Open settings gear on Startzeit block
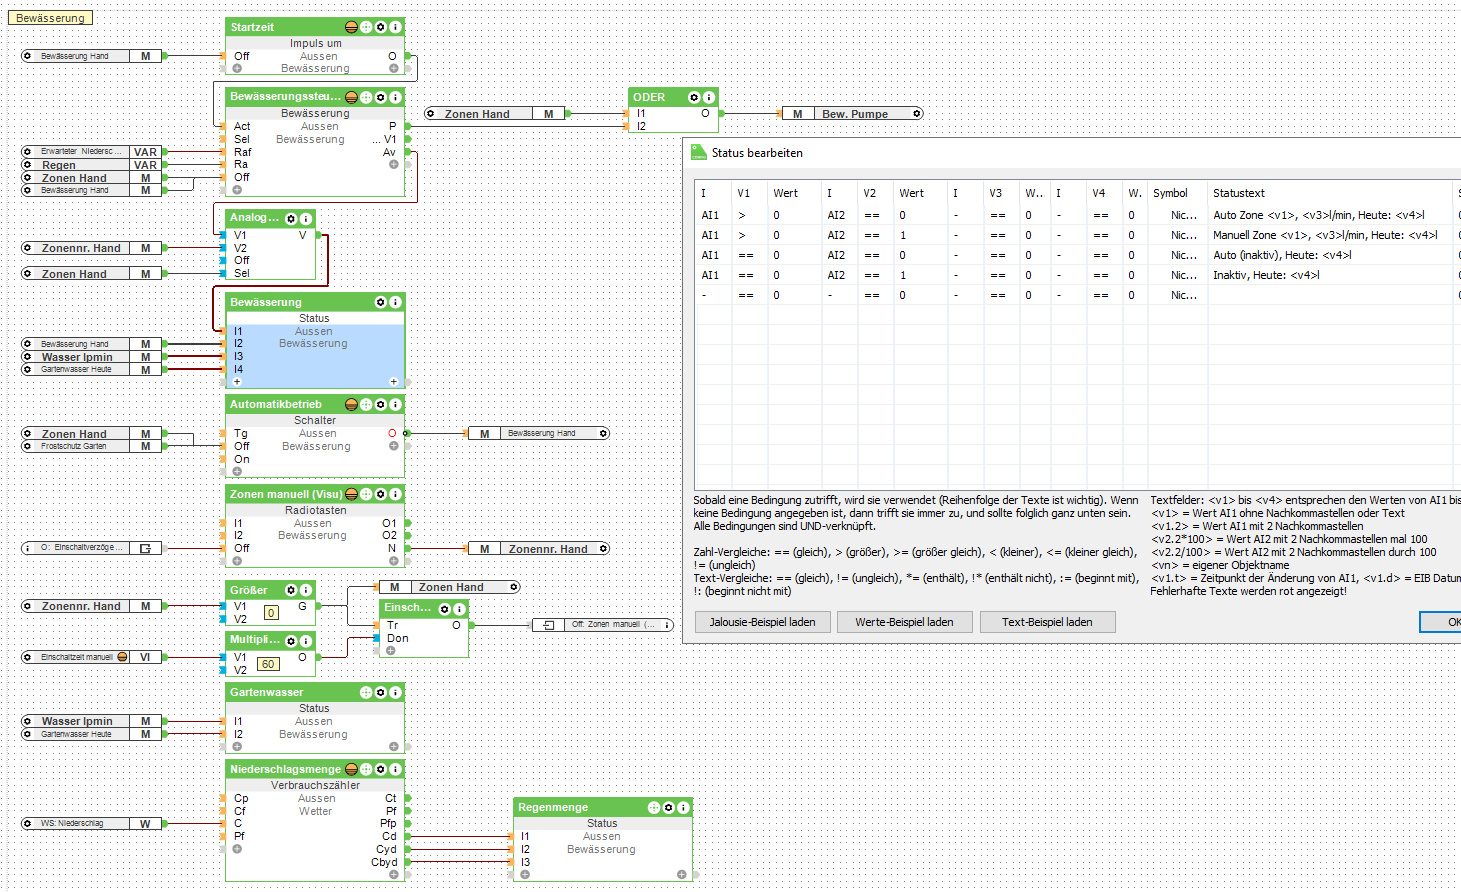1461x892 pixels. coord(381,27)
